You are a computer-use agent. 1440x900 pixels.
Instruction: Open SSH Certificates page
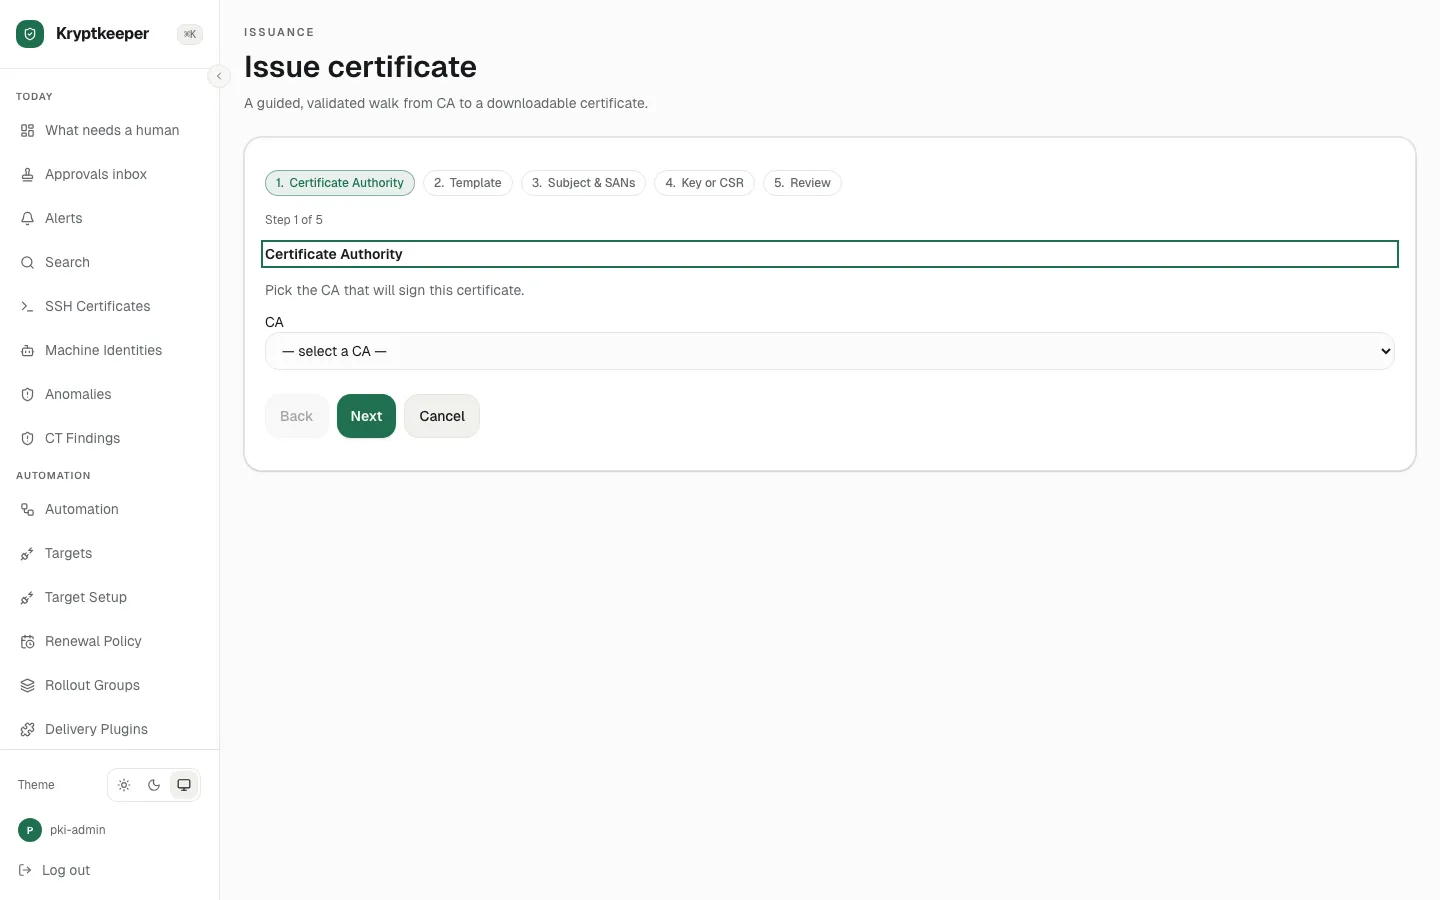point(110,307)
